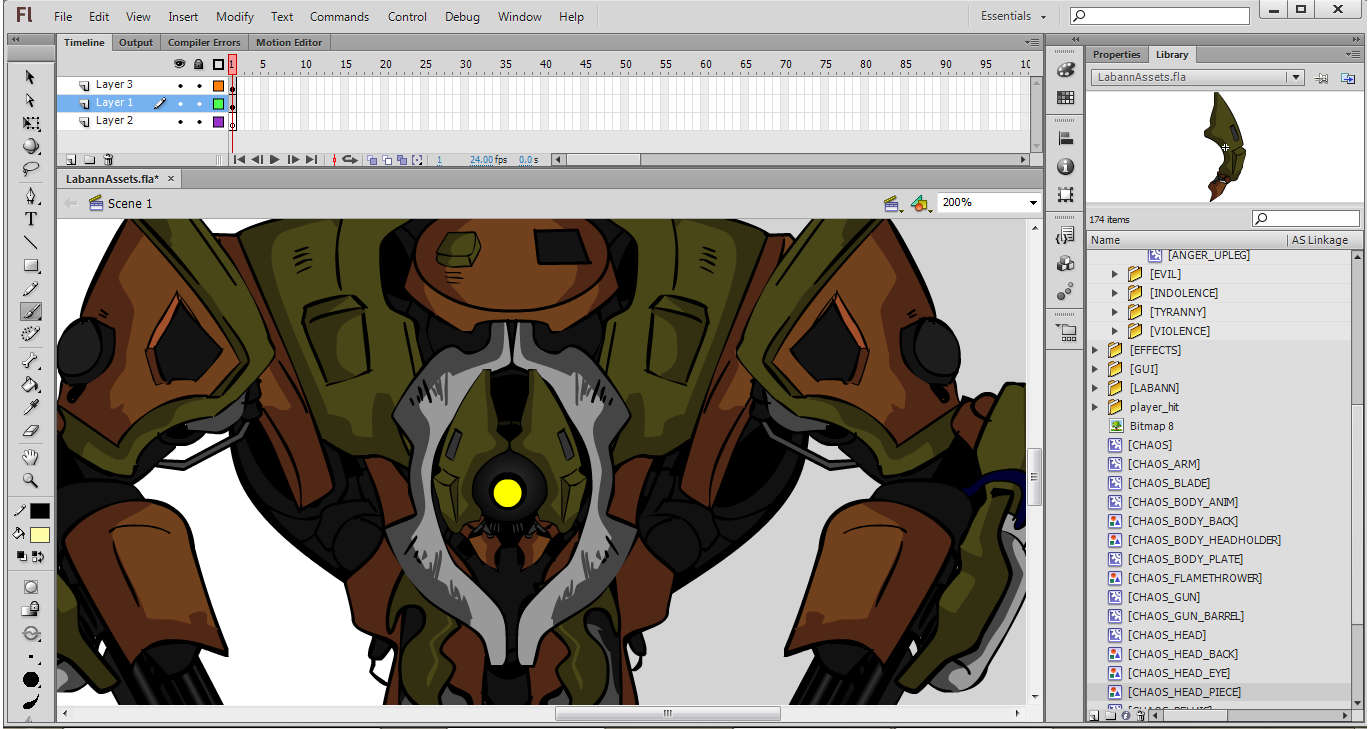Screen dimensions: 1369x729
Task: Click the New Layer icon
Action: pyautogui.click(x=71, y=160)
